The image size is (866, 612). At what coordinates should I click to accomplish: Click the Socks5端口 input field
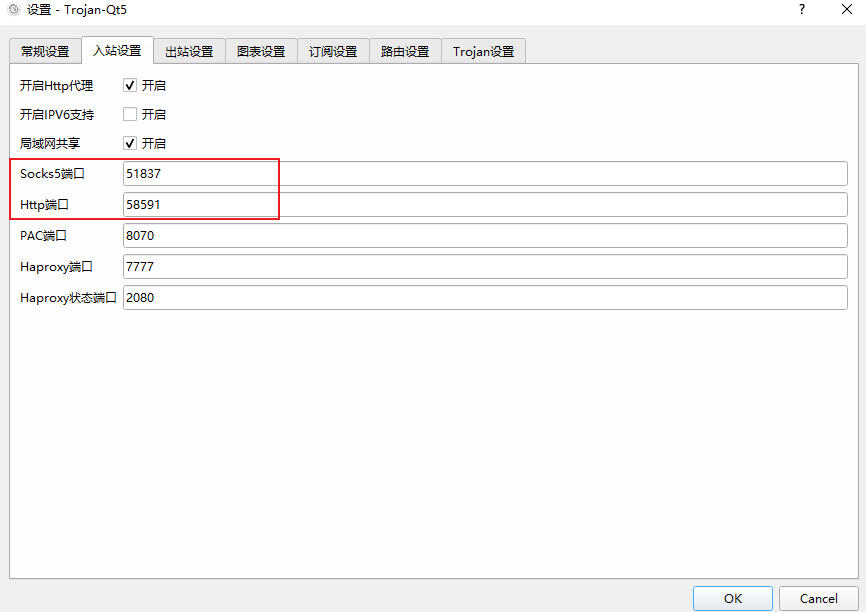(x=485, y=174)
